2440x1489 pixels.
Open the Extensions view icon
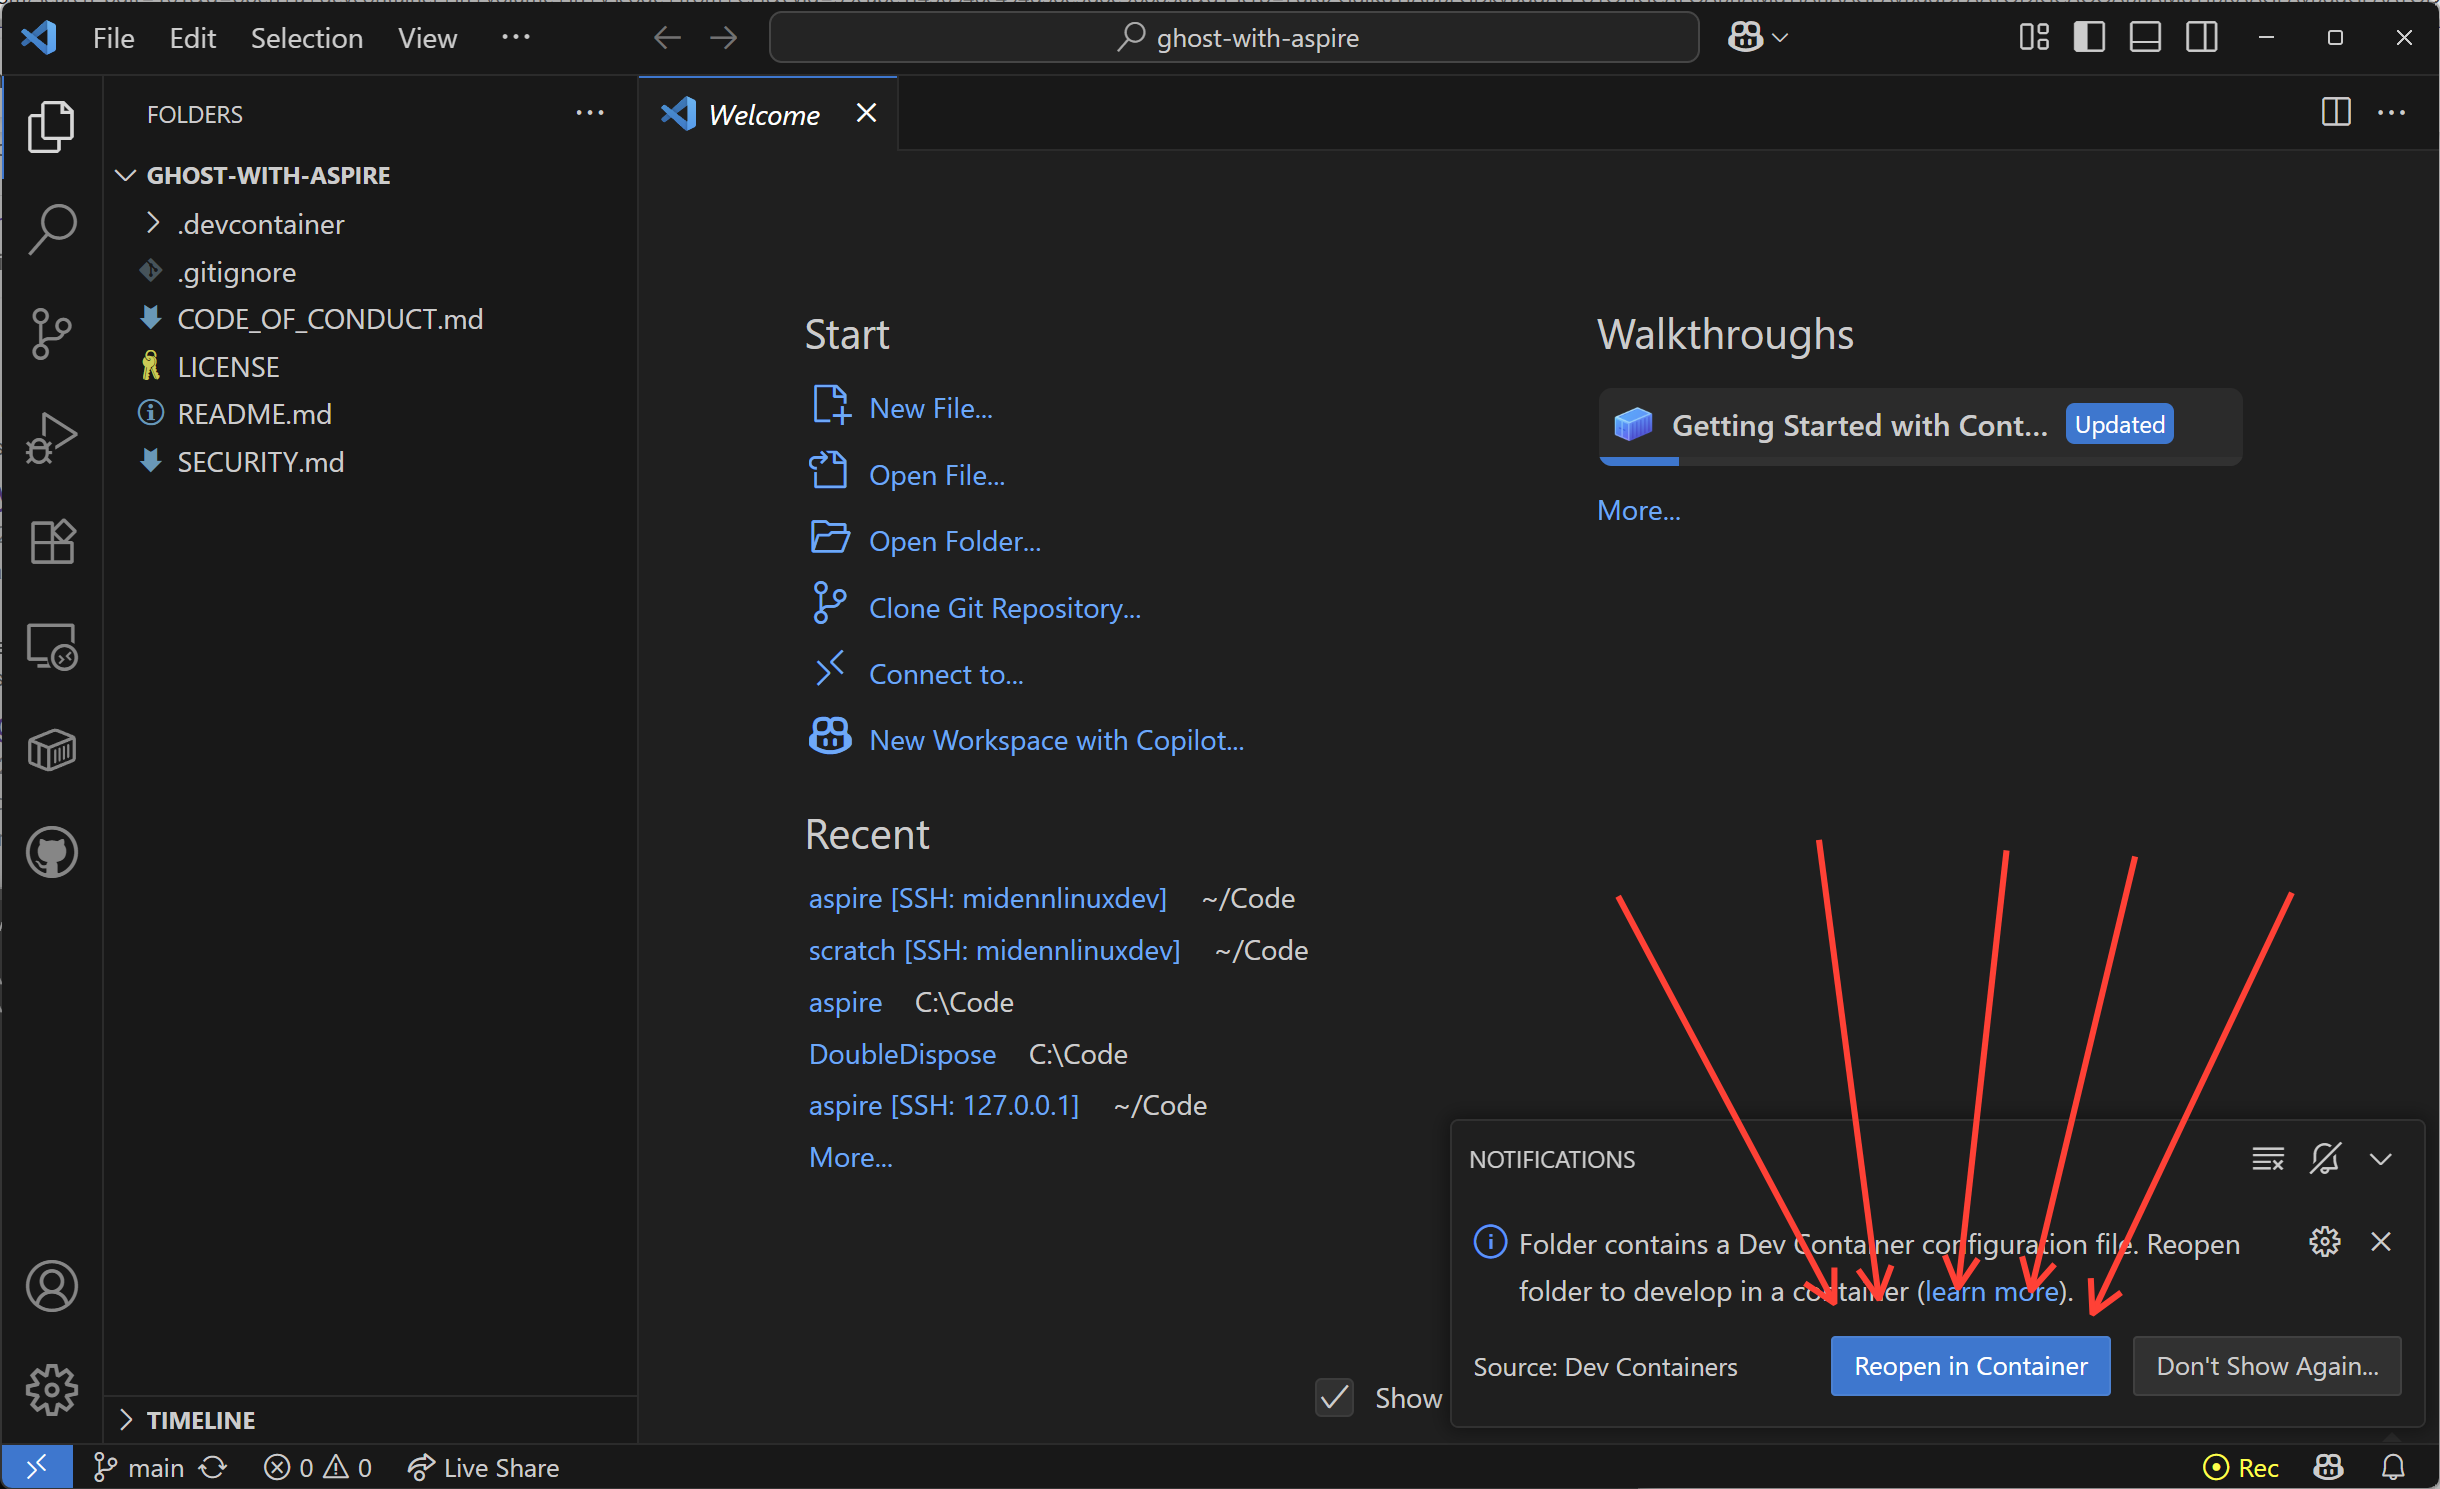click(x=51, y=541)
